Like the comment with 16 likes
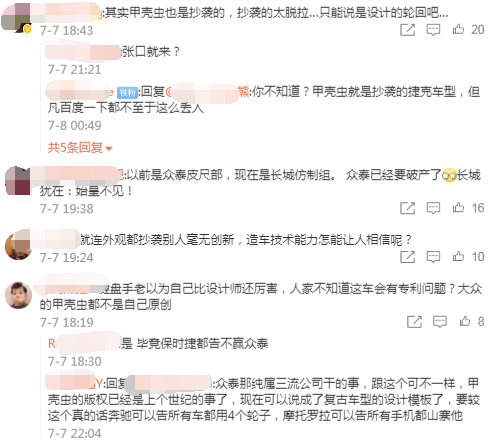 (468, 208)
